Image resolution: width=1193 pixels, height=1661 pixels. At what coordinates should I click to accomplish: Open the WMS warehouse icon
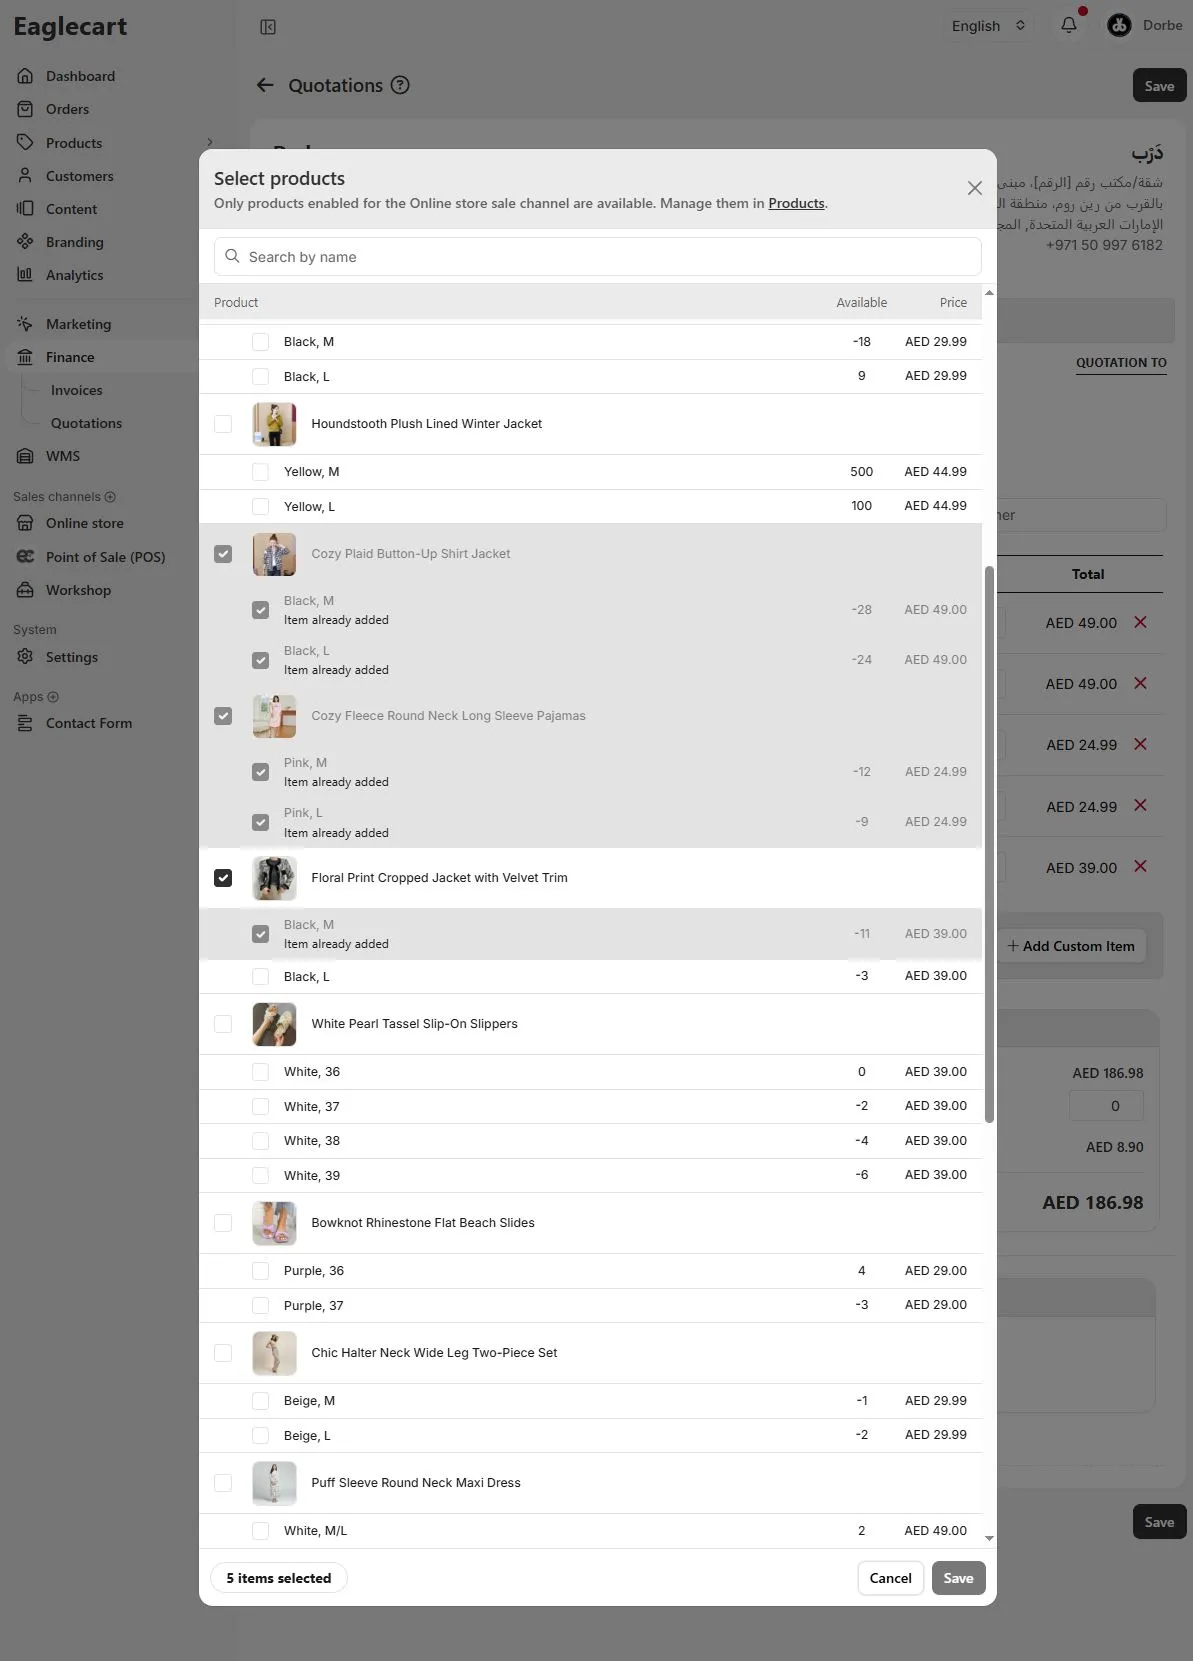(25, 456)
